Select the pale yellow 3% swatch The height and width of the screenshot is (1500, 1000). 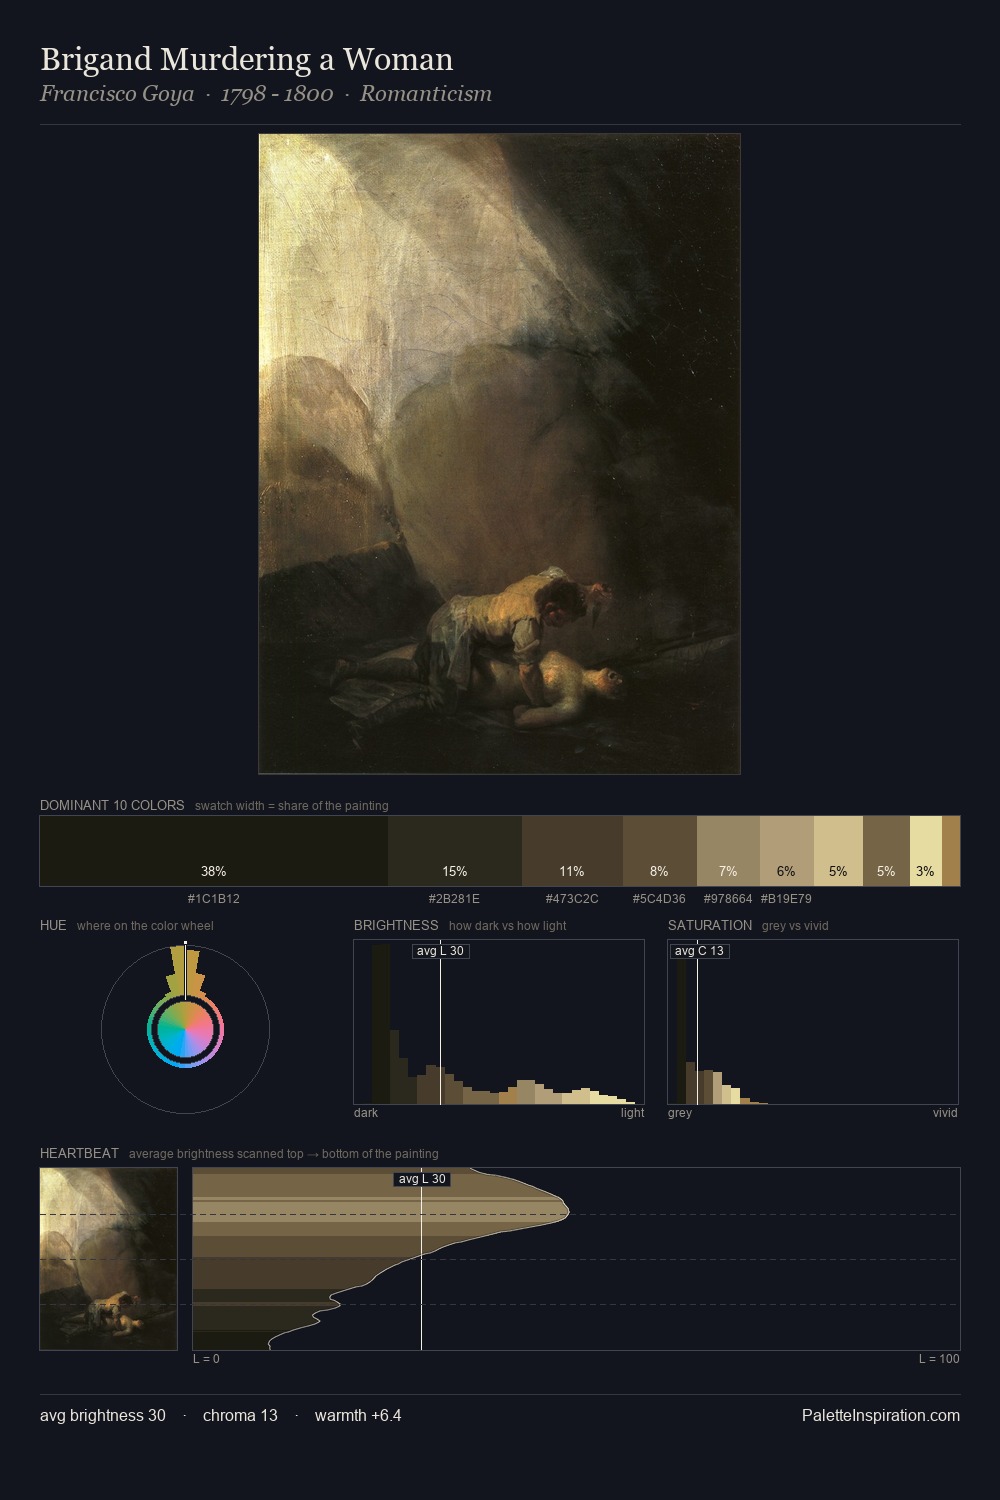[x=926, y=851]
